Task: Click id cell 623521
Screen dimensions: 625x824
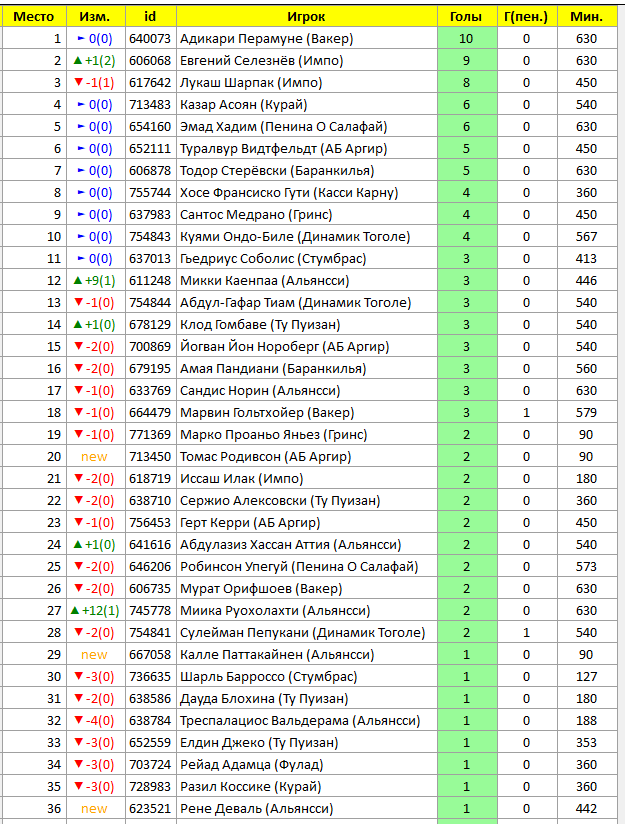Action: click(150, 809)
